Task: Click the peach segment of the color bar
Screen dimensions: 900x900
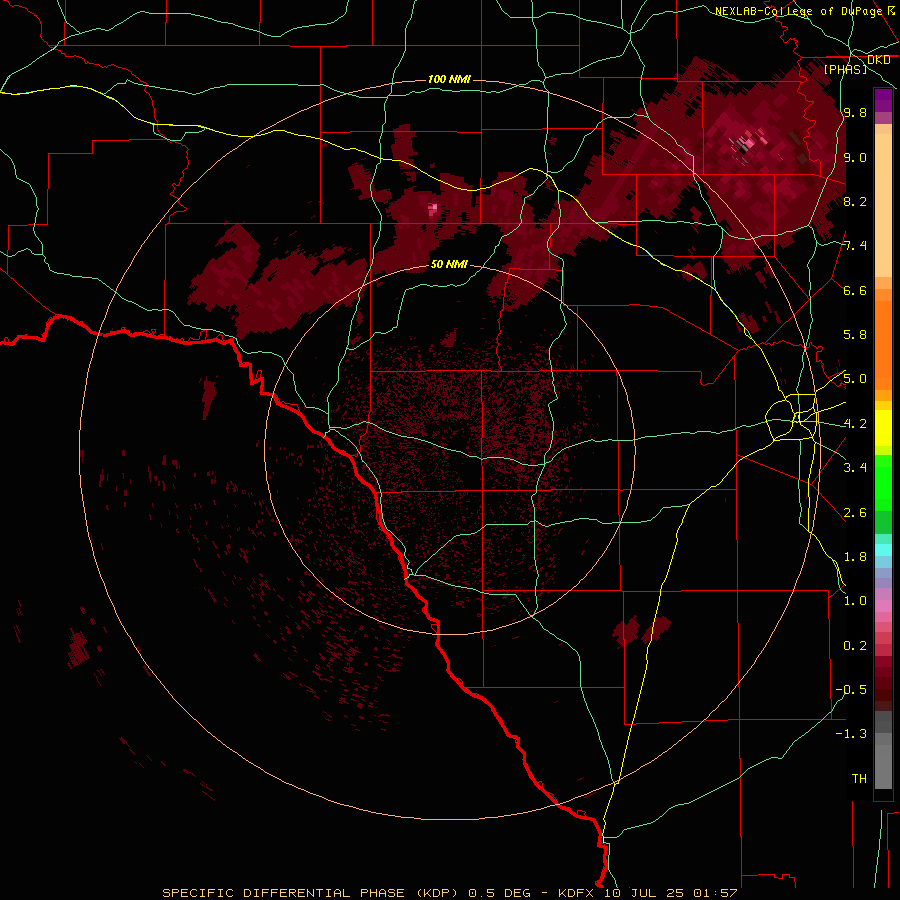Action: 883,205
